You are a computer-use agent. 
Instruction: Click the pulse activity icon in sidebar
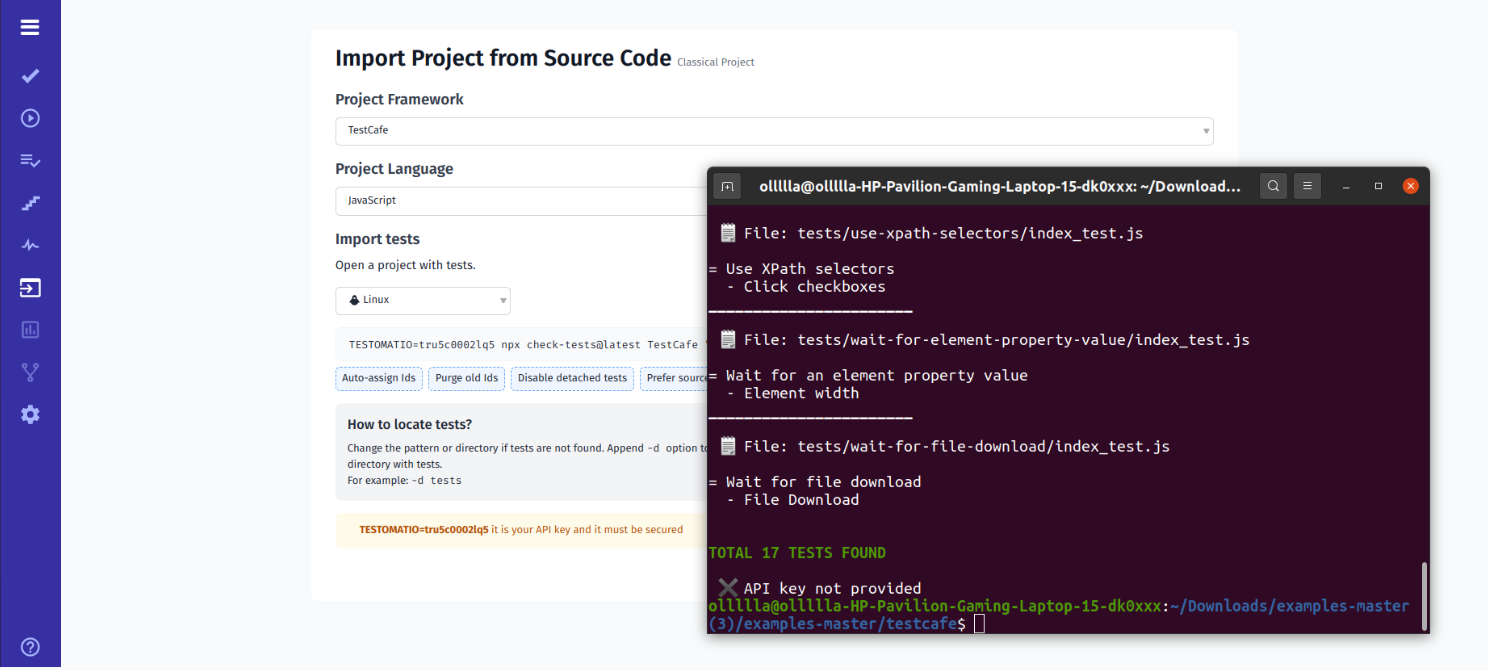[29, 245]
